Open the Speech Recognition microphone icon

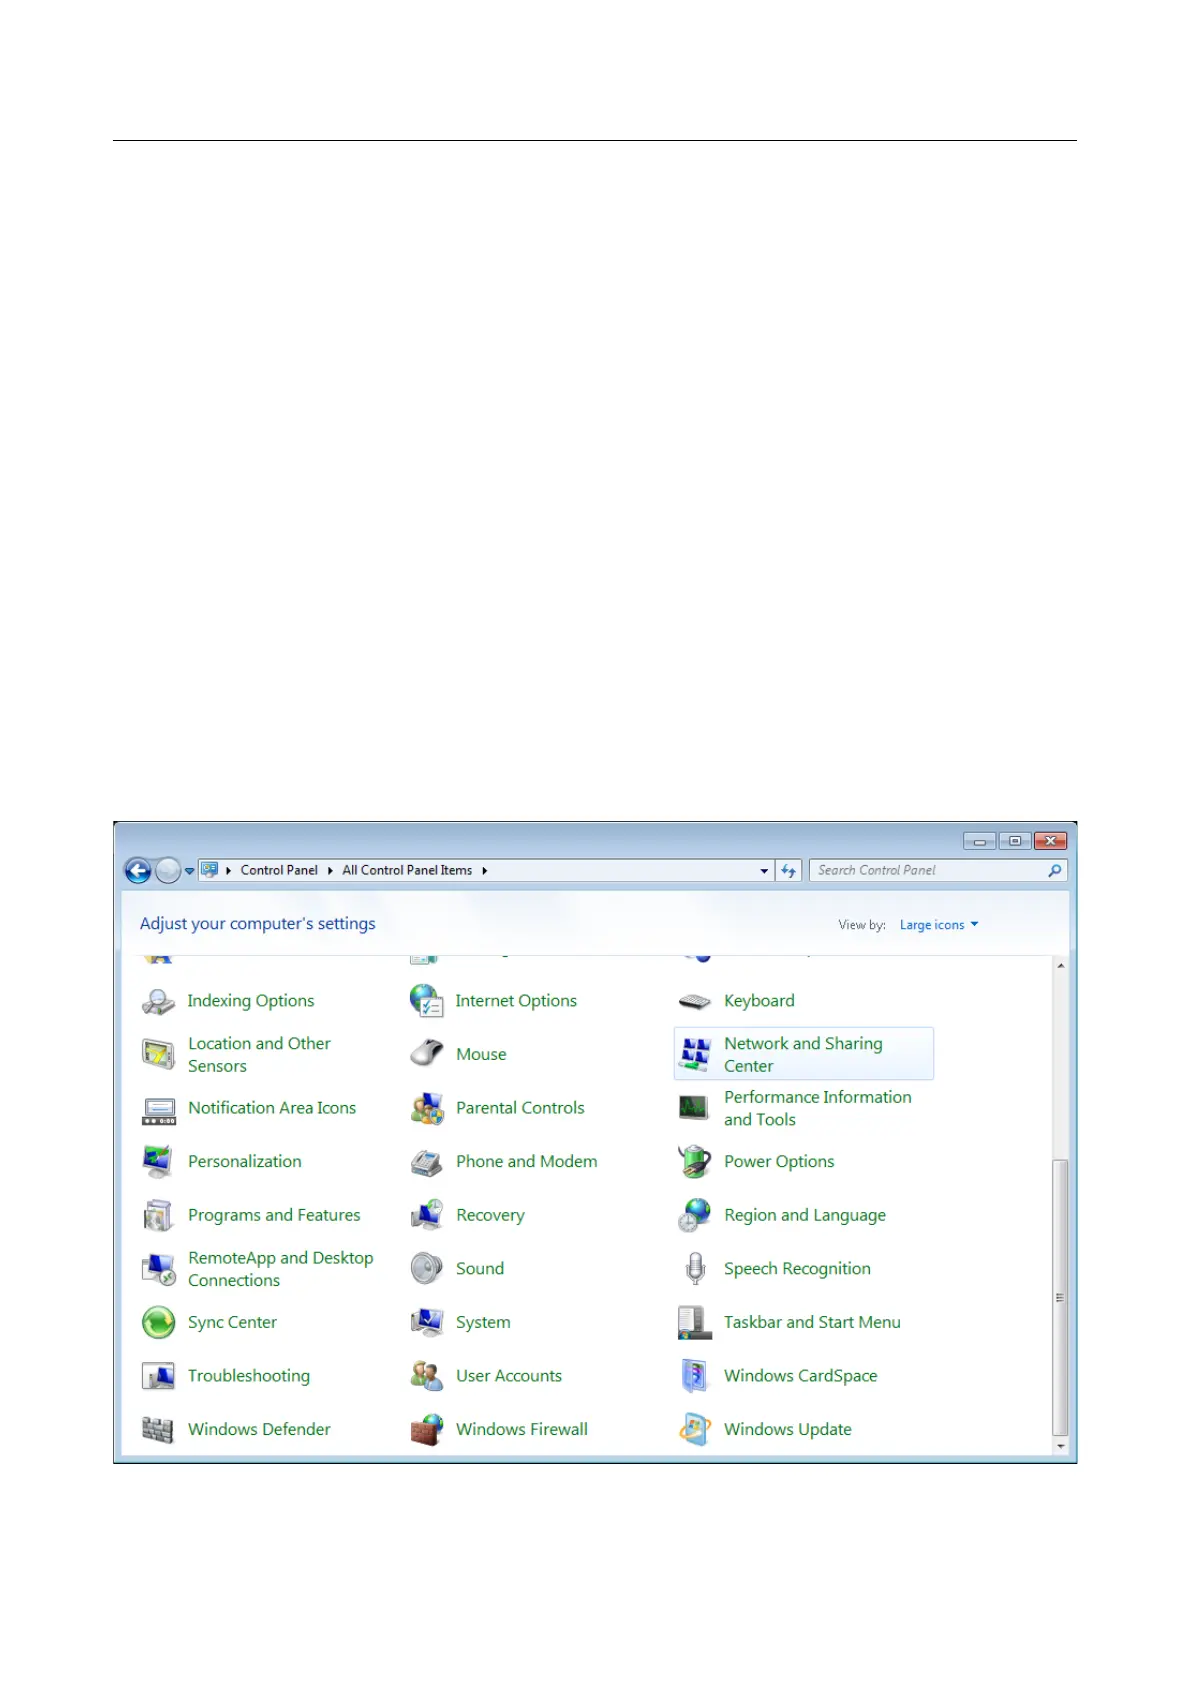point(695,1269)
